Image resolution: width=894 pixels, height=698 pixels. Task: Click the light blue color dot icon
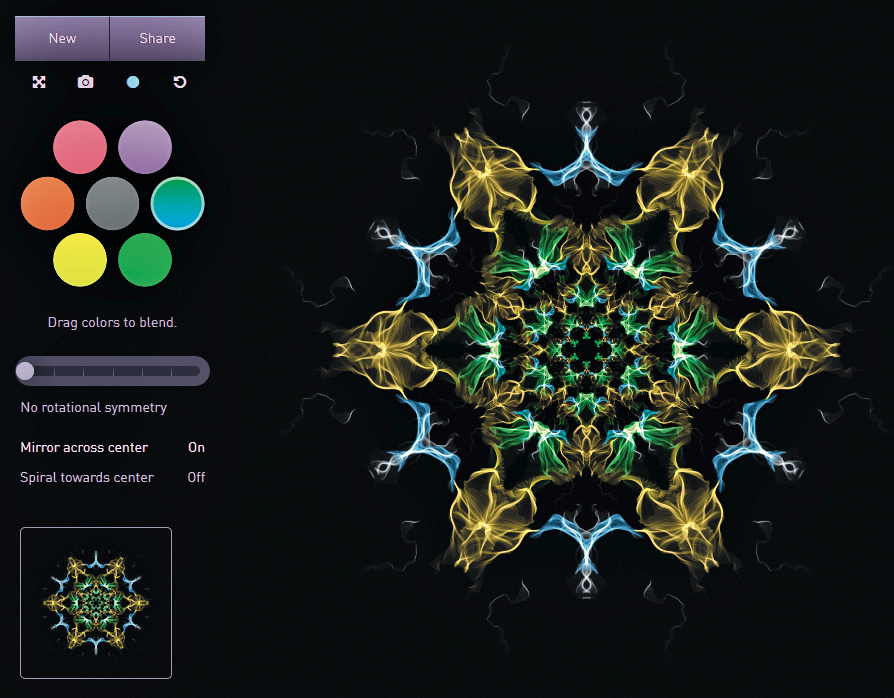click(x=133, y=82)
